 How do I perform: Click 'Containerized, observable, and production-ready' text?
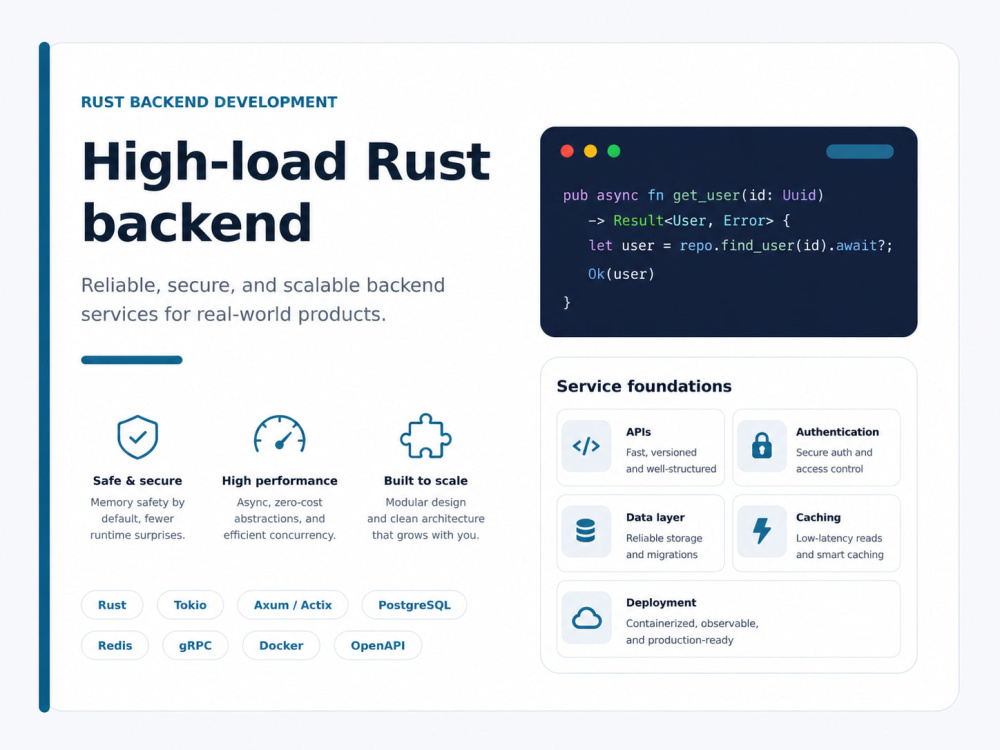(x=692, y=631)
